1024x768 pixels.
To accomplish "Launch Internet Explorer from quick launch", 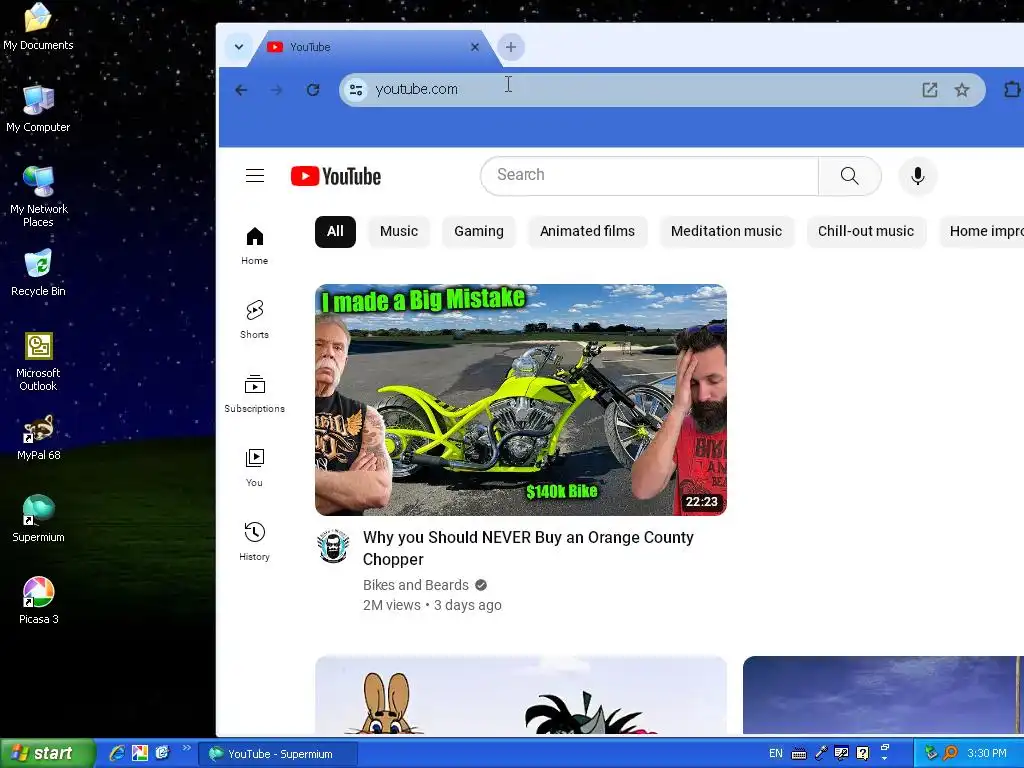I will [x=117, y=754].
